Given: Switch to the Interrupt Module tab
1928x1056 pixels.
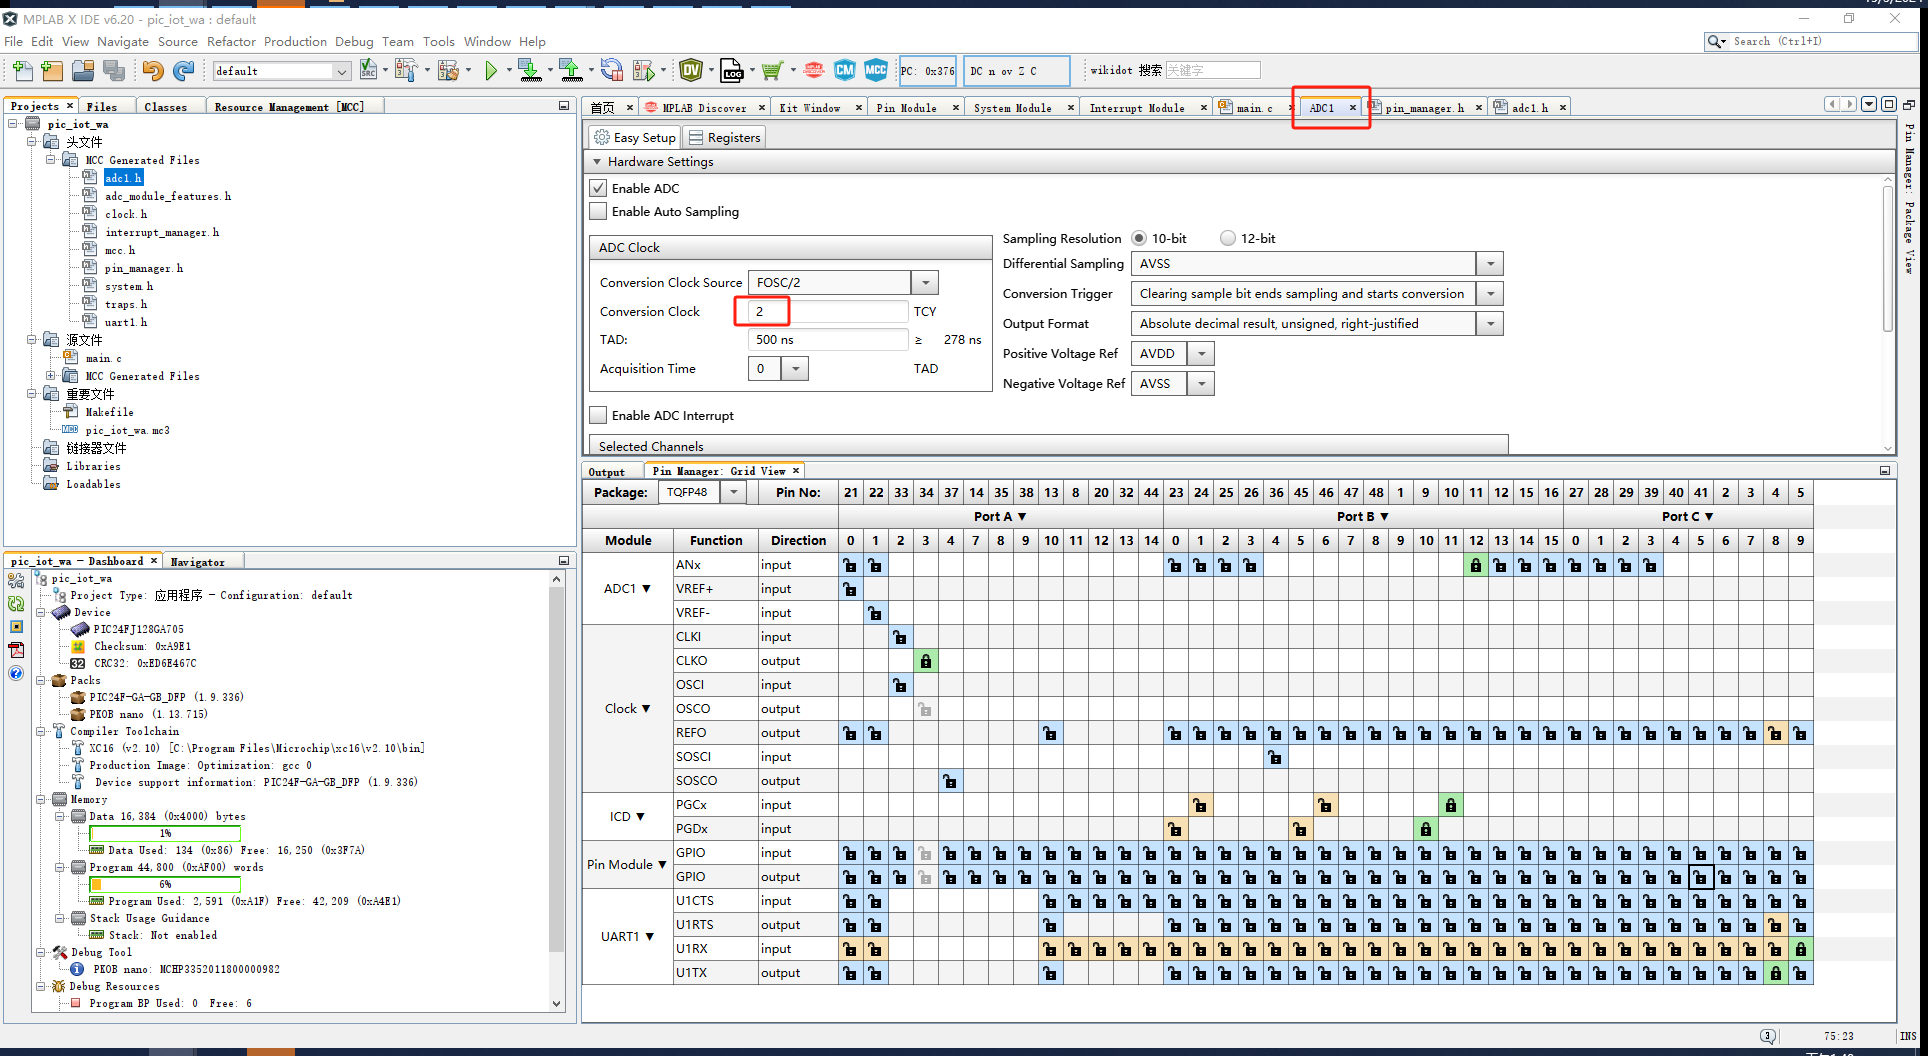Looking at the screenshot, I should click(x=1136, y=108).
